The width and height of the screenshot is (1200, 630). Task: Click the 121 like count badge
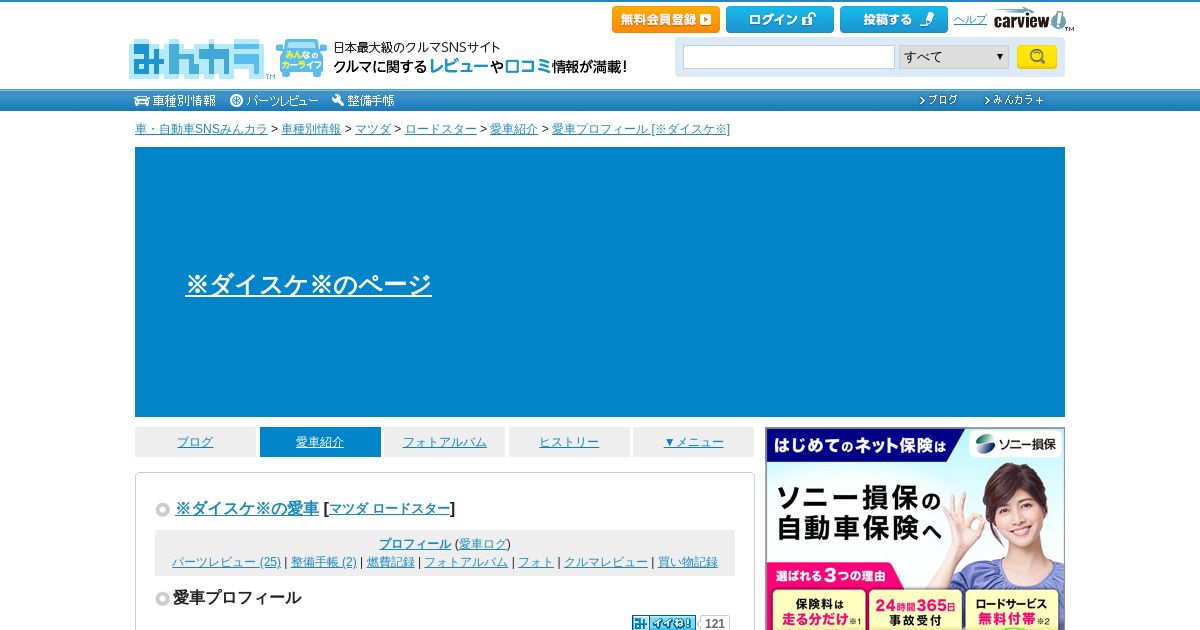pyautogui.click(x=714, y=623)
